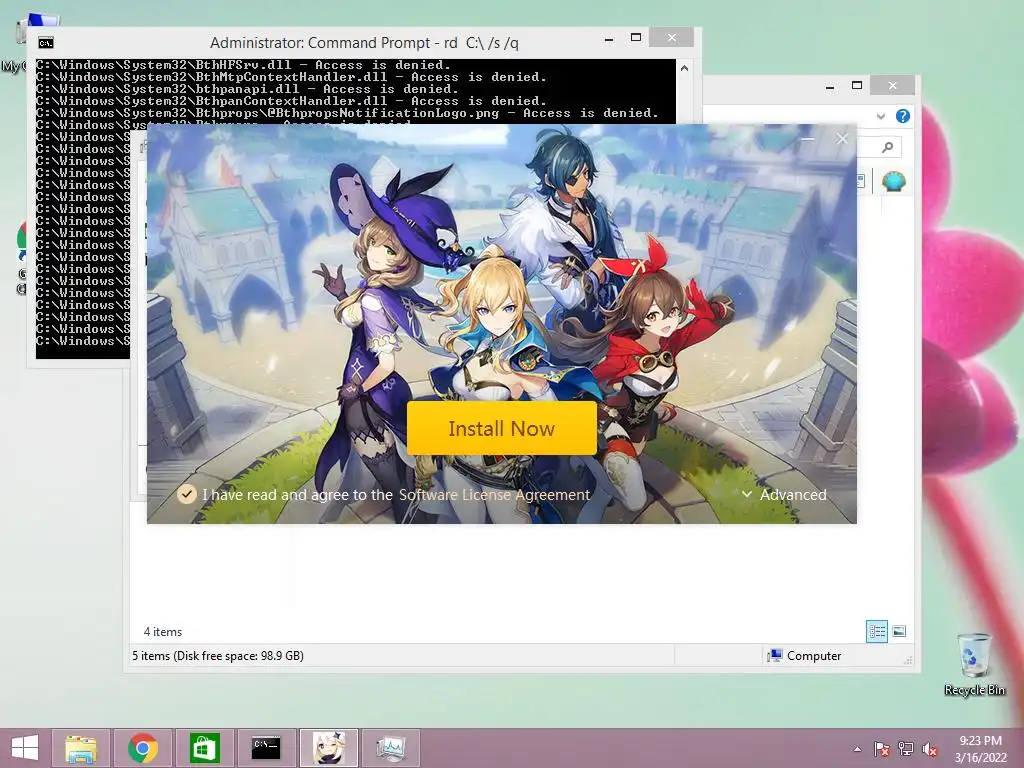Click the muted volume tray icon
This screenshot has width=1024, height=768.
click(x=930, y=749)
